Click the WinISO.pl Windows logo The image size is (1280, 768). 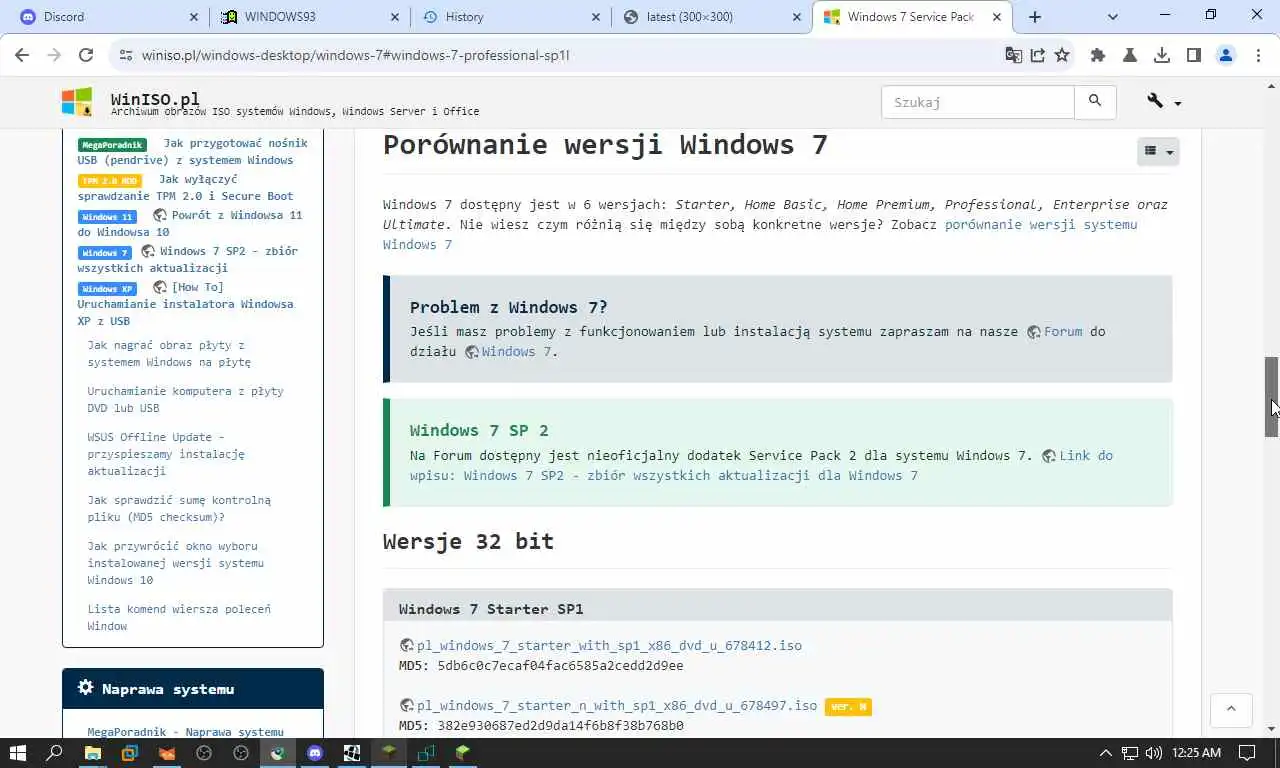coord(77,102)
